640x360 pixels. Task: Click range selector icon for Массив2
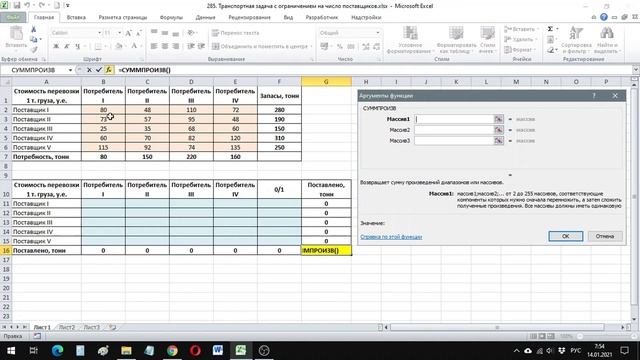(498, 130)
